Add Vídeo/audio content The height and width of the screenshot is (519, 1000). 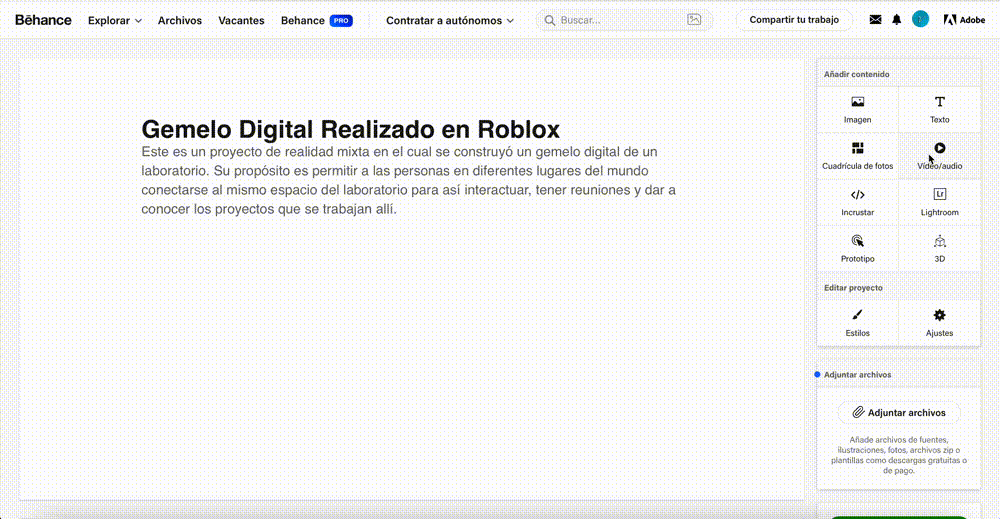(x=939, y=156)
